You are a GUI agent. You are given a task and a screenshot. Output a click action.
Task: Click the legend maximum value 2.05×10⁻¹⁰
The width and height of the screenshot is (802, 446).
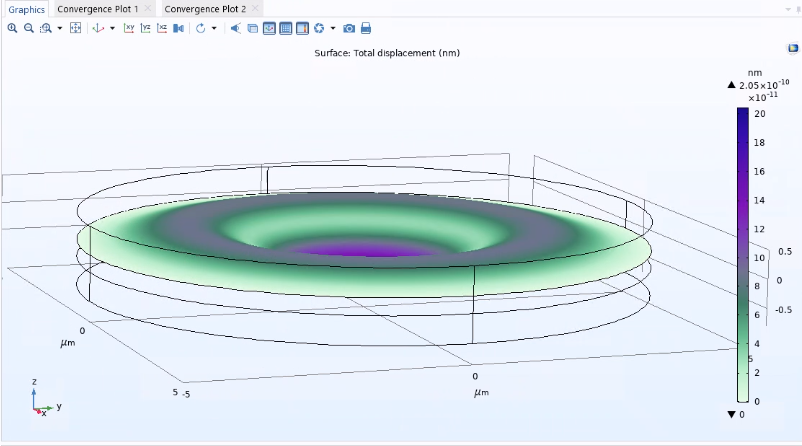point(764,85)
